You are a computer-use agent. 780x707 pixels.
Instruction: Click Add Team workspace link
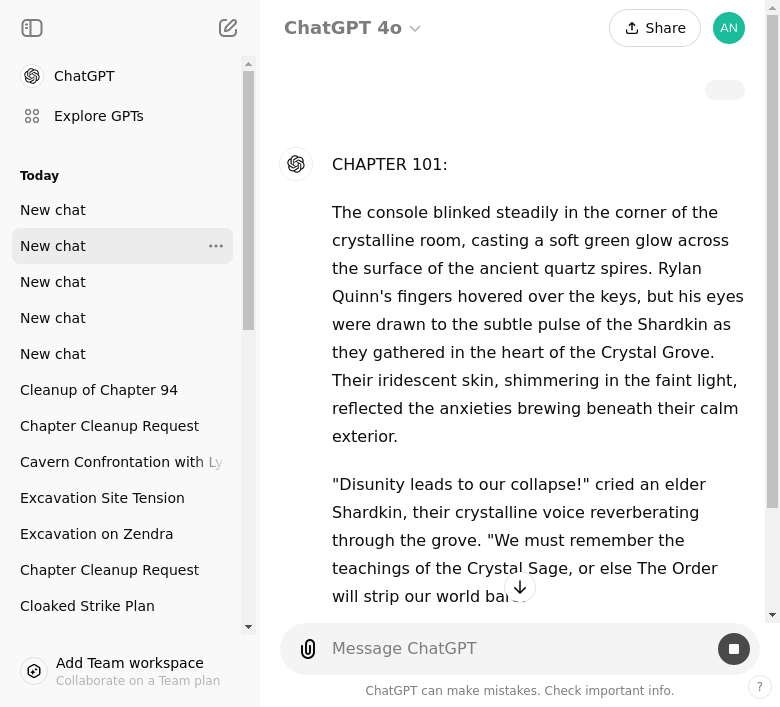point(130,663)
